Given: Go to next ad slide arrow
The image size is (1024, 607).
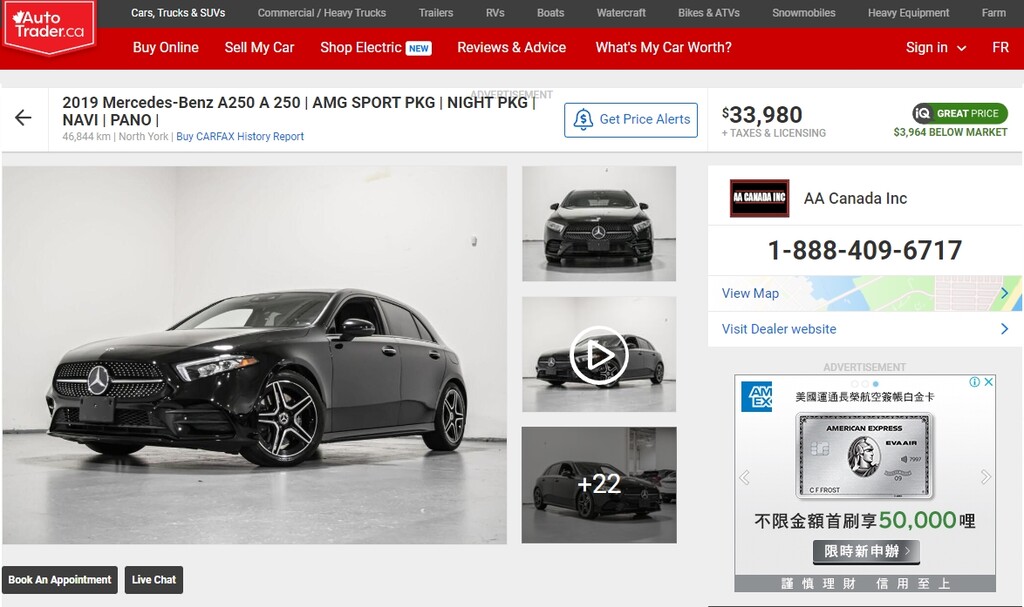Looking at the screenshot, I should click(985, 478).
